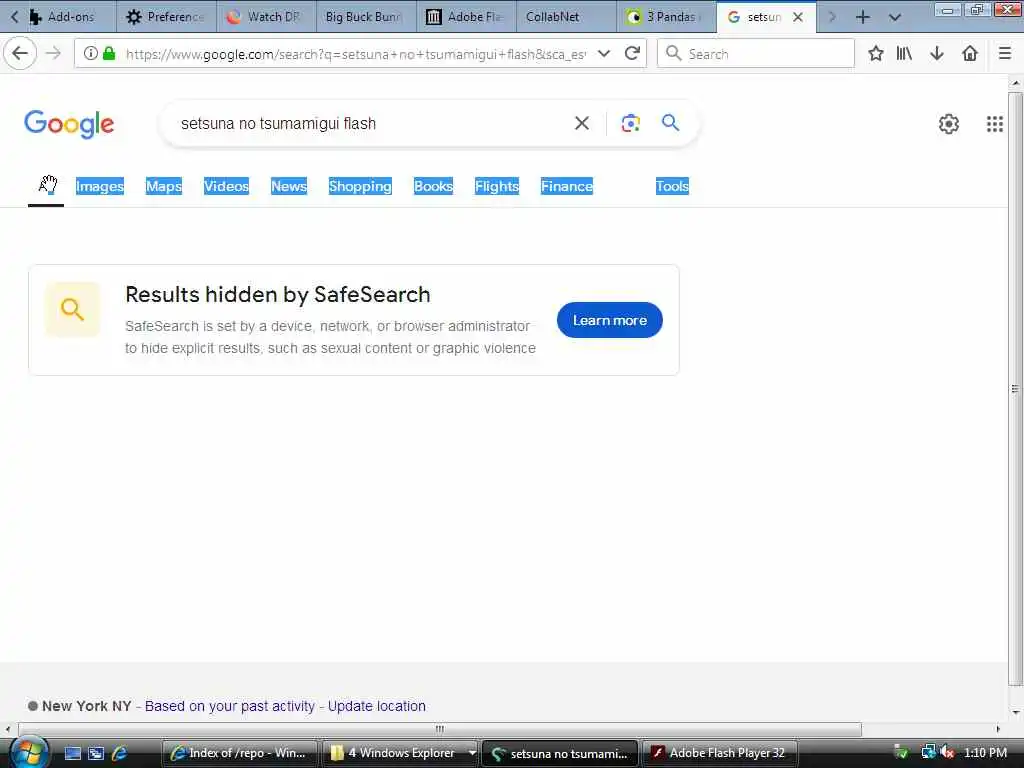The width and height of the screenshot is (1024, 768).
Task: Switch to the Add-ons tab
Action: click(x=71, y=17)
